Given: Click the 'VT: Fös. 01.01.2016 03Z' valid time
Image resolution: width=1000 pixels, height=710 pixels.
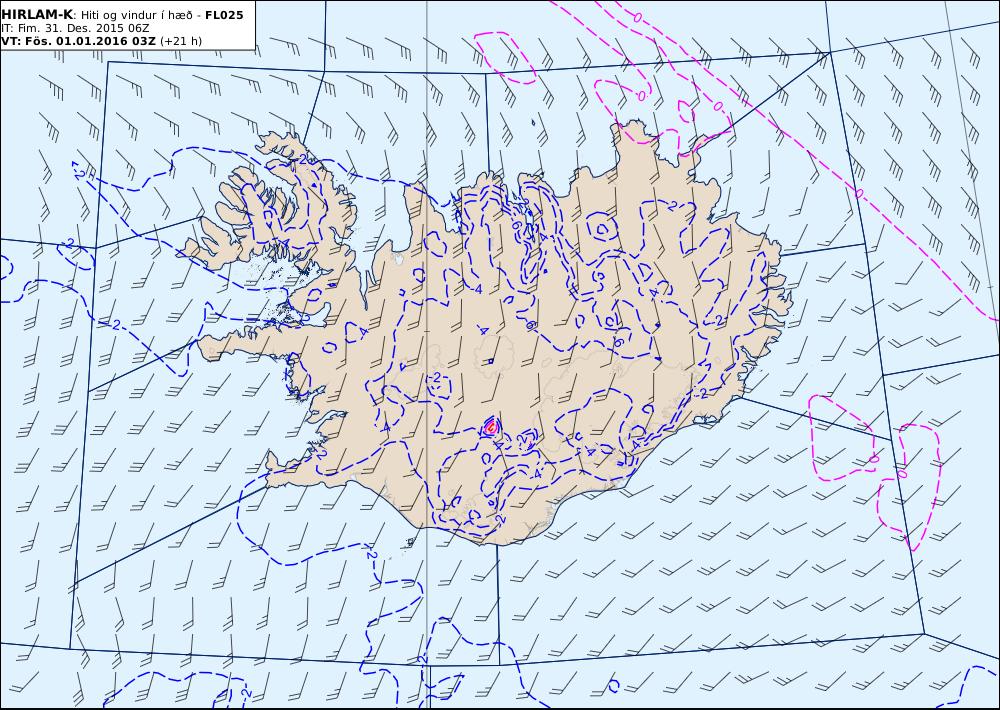Looking at the screenshot, I should point(78,41).
